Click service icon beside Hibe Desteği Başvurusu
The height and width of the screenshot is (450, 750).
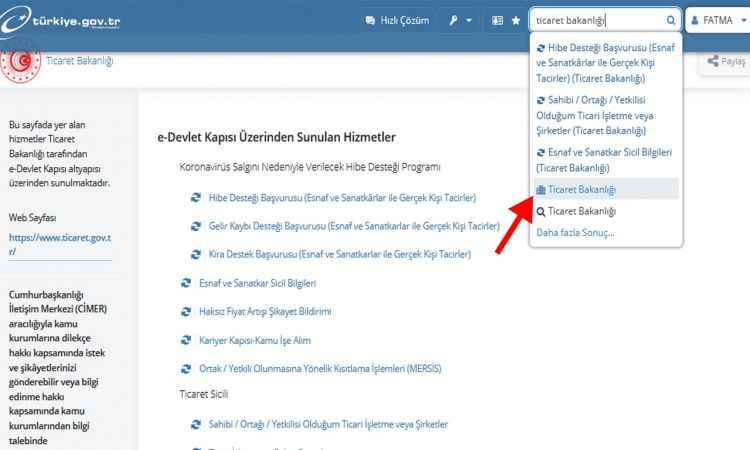click(x=196, y=198)
